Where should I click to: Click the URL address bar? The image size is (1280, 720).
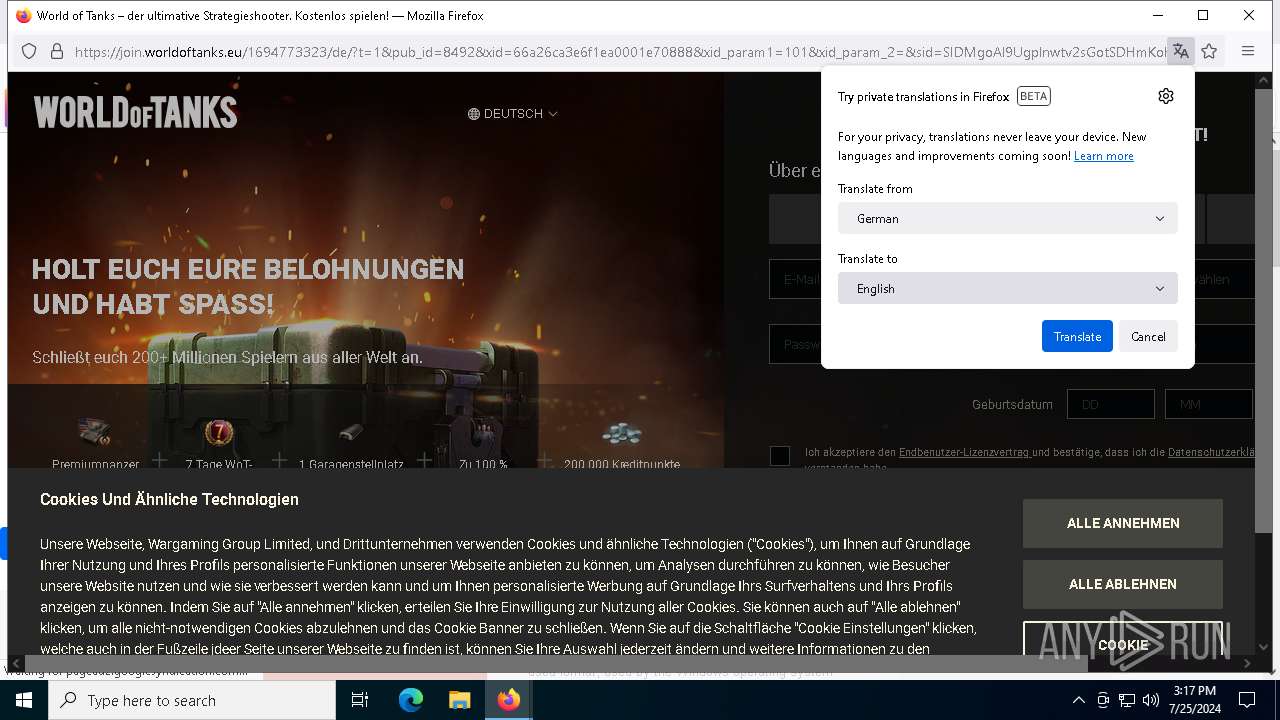[x=620, y=51]
